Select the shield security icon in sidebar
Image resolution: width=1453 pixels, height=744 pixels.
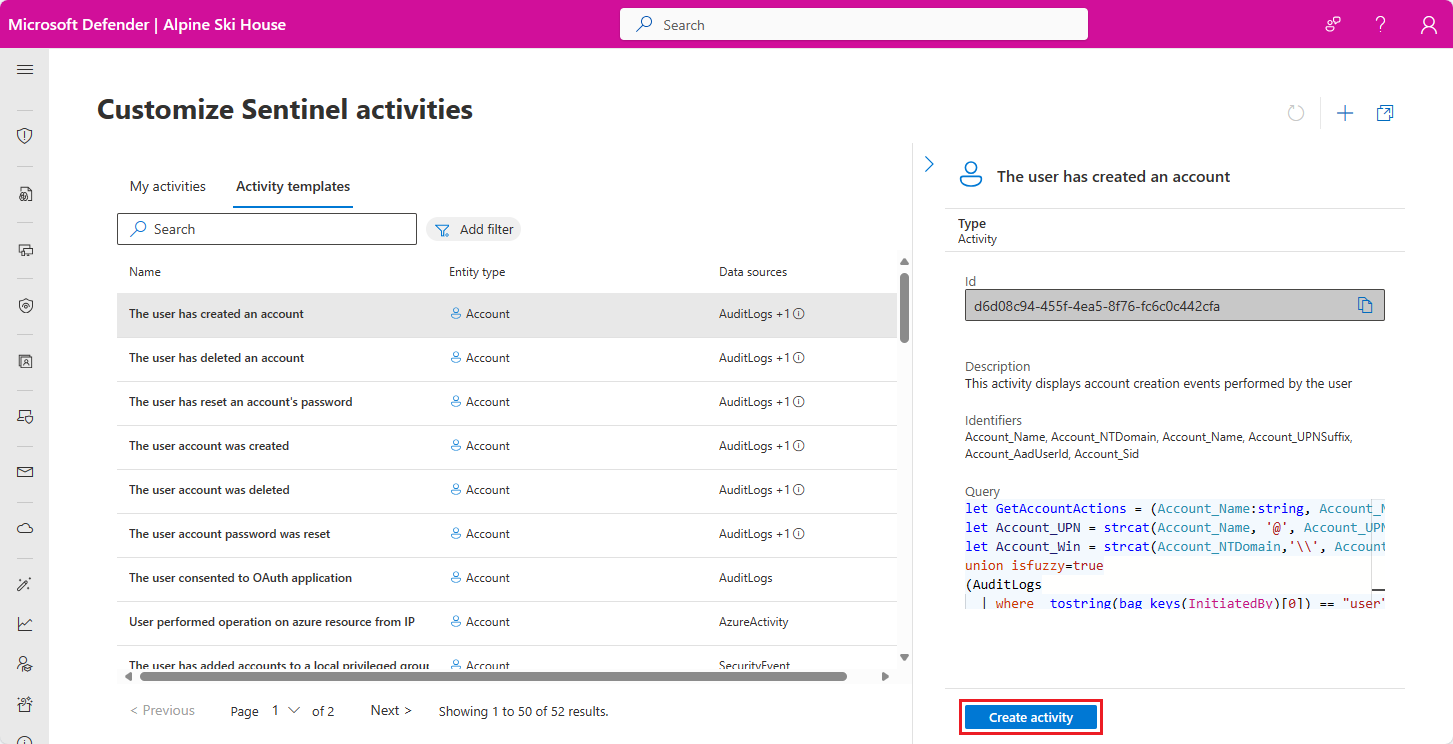tap(24, 135)
